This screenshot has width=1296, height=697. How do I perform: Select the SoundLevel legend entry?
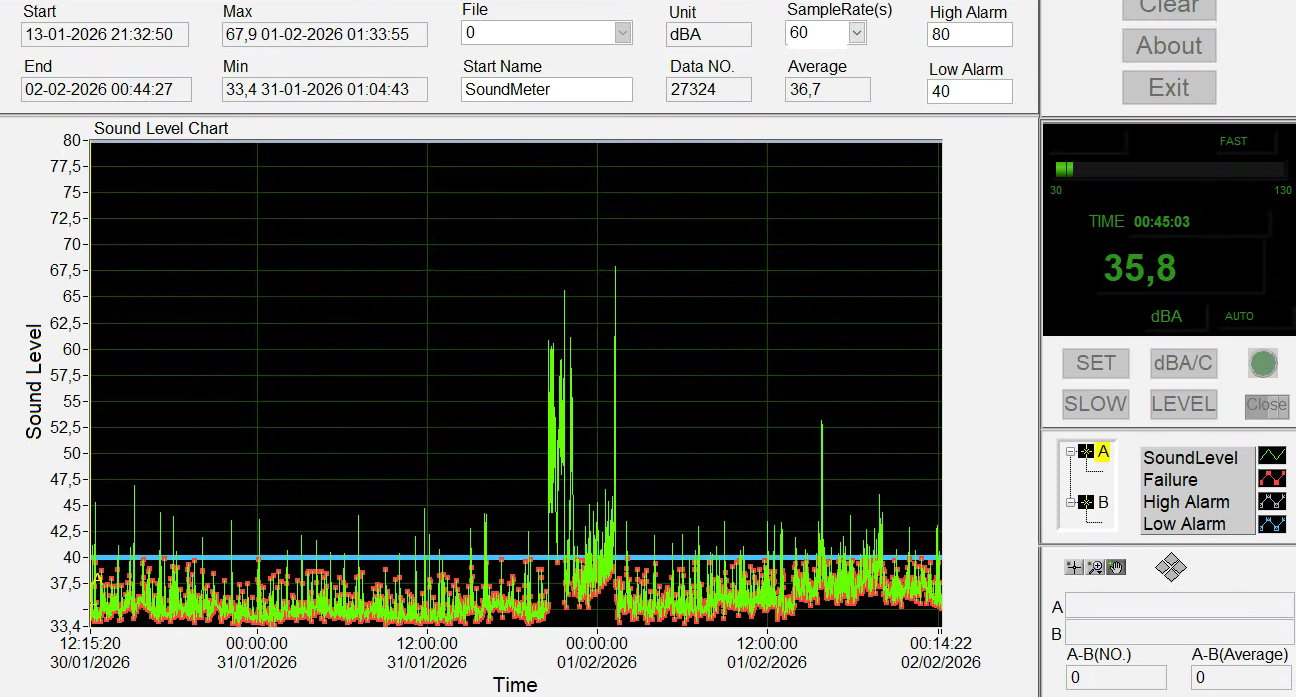tap(1190, 458)
